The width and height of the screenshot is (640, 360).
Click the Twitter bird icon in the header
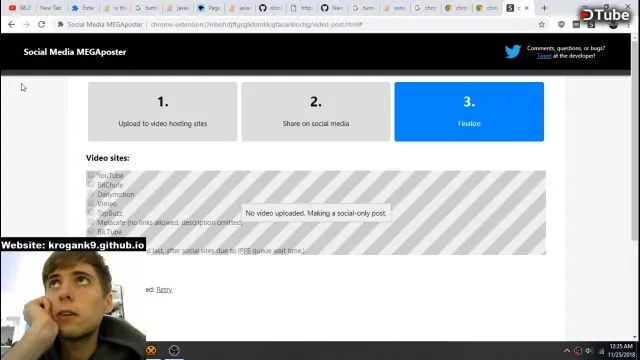pos(513,51)
